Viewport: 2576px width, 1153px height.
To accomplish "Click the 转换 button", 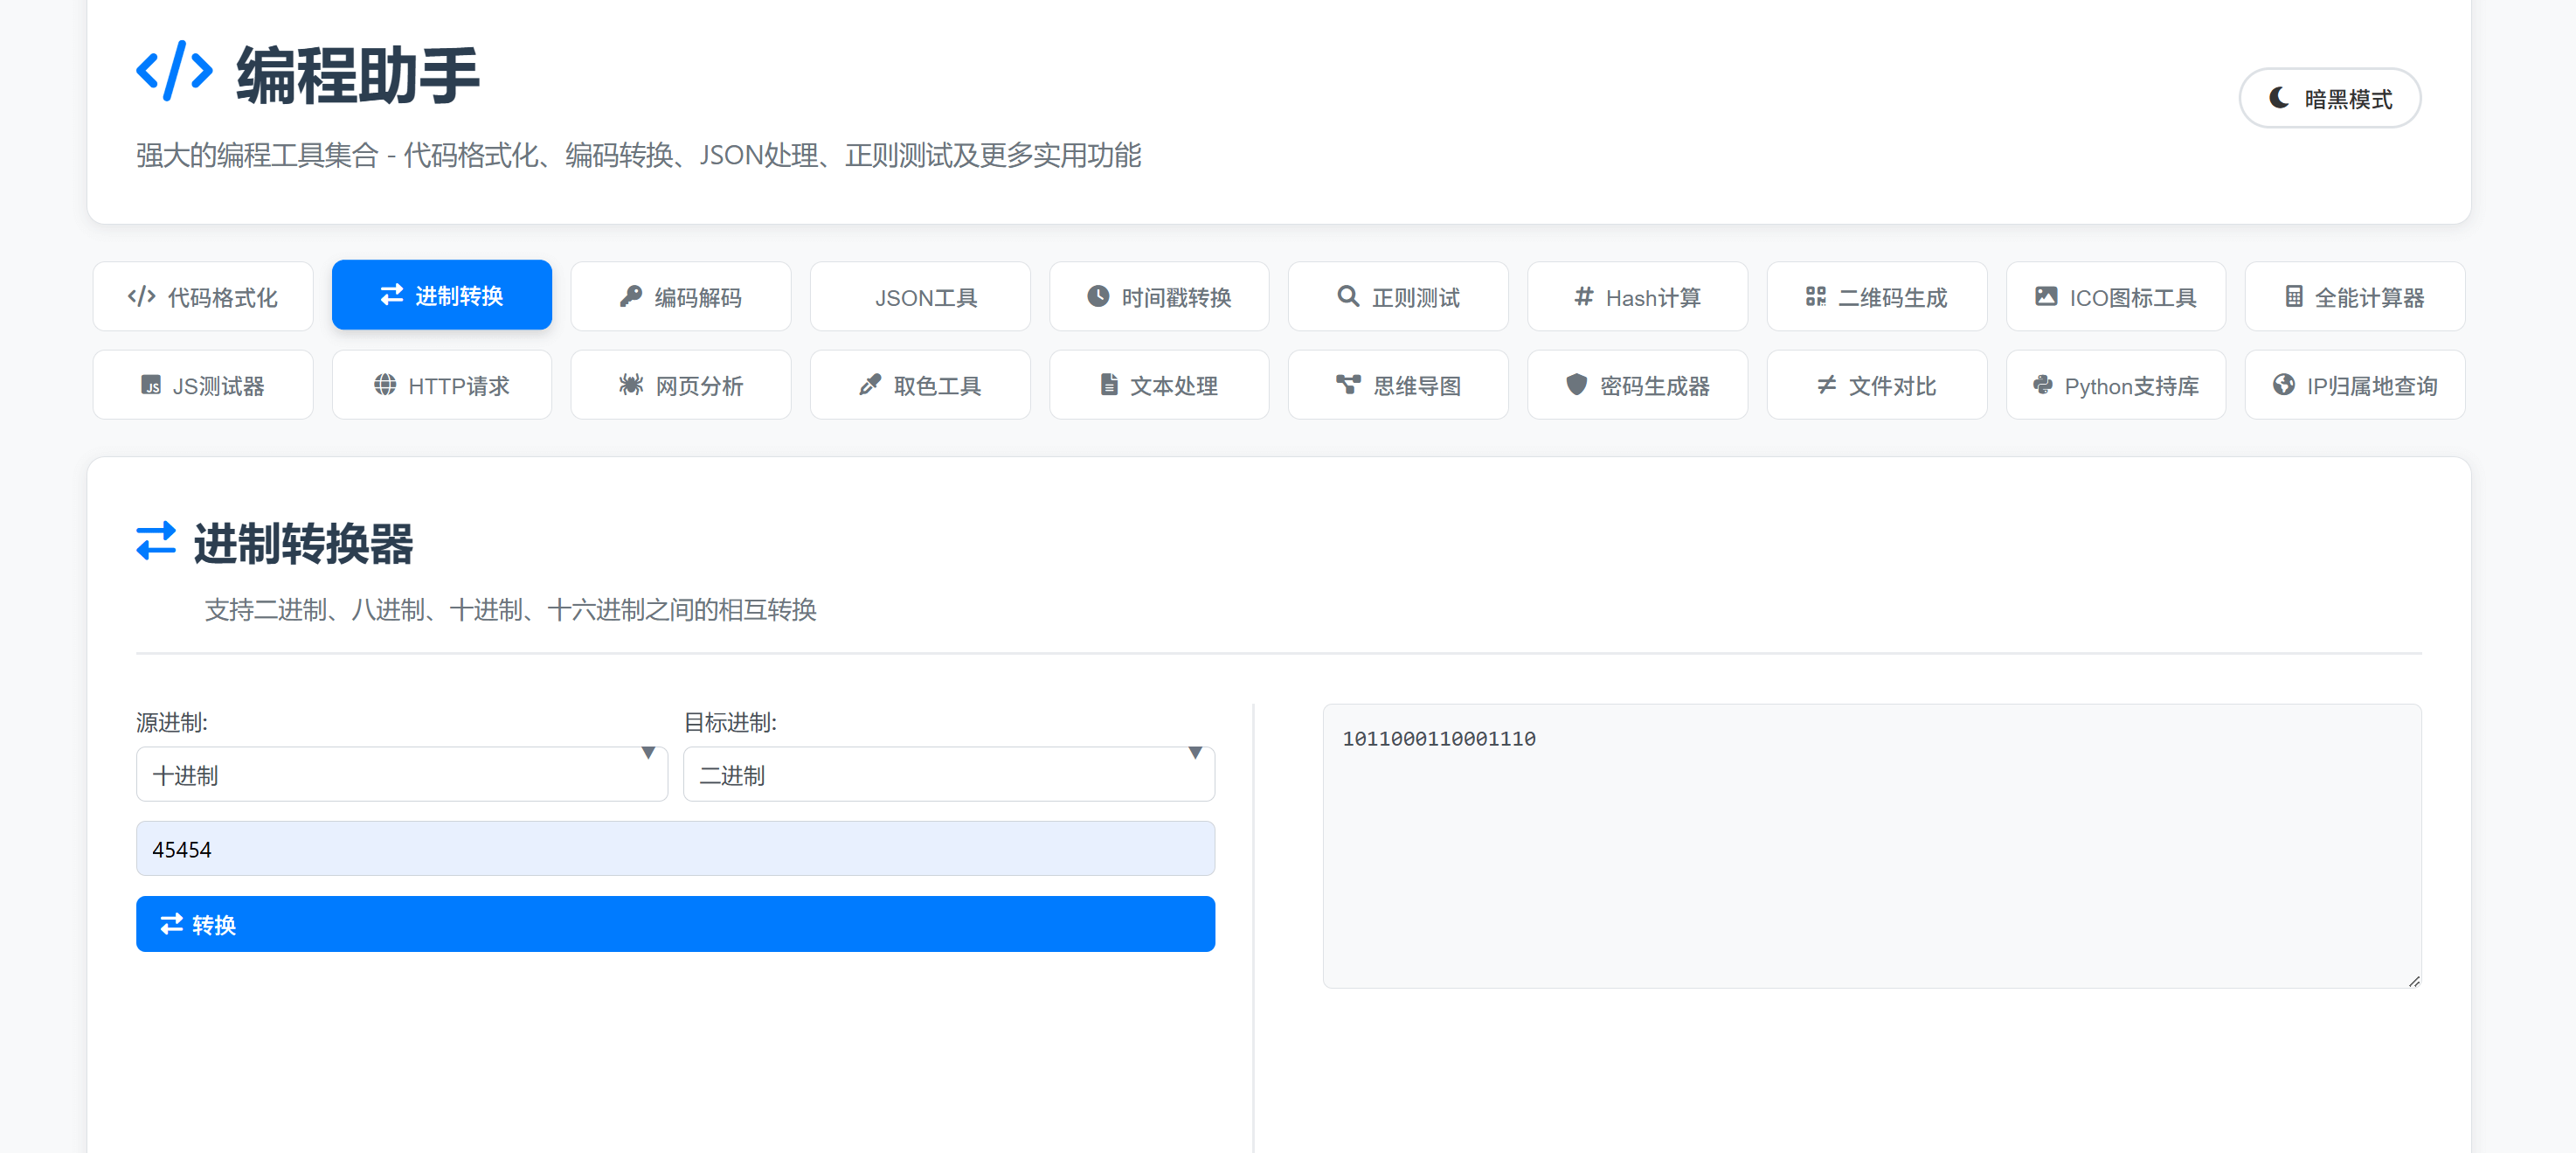I will coord(675,923).
